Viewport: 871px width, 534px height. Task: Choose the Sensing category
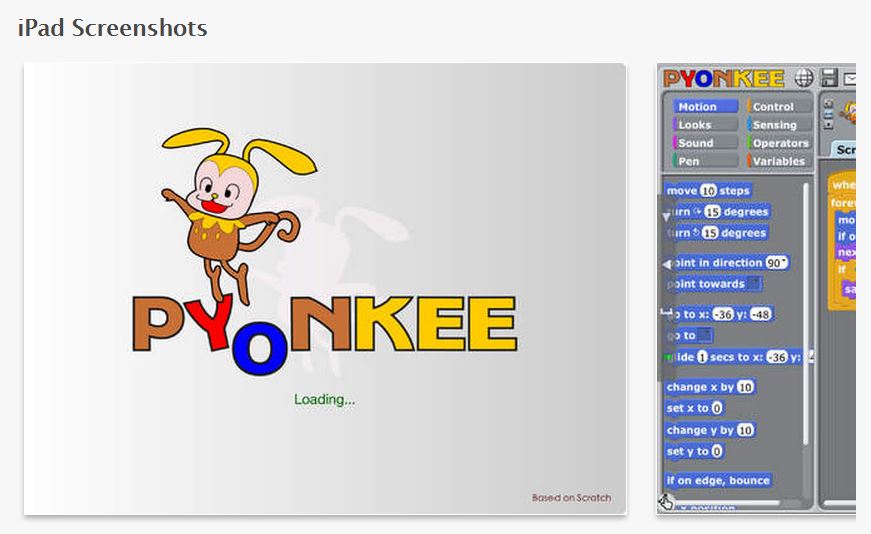pyautogui.click(x=779, y=125)
